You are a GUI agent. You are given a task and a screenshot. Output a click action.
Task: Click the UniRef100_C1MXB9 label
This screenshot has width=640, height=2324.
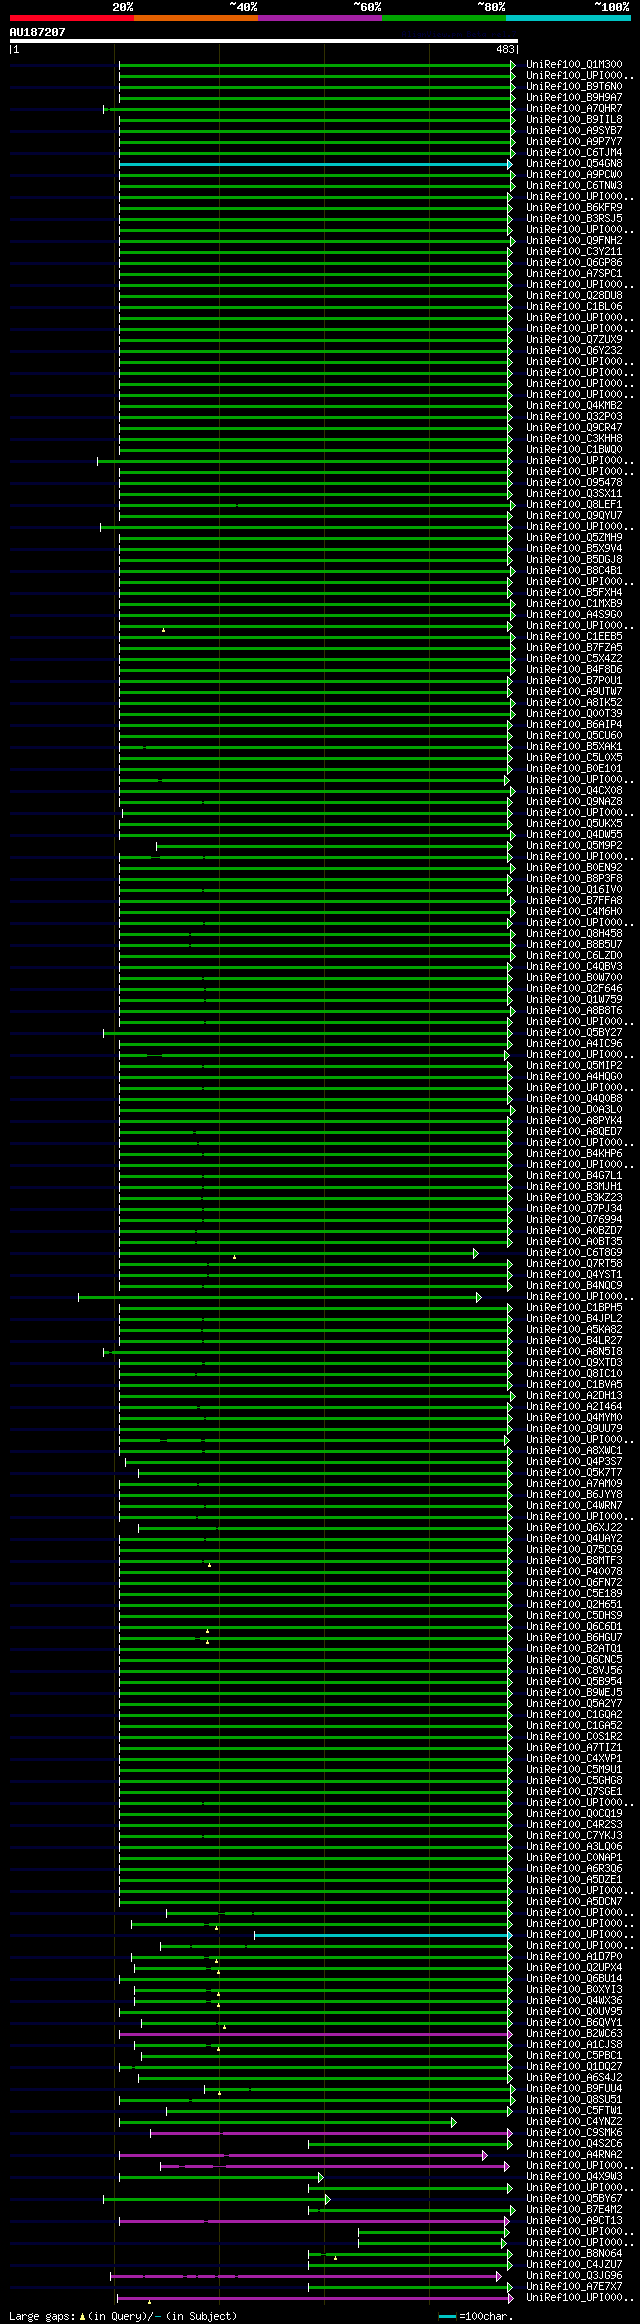tap(574, 604)
